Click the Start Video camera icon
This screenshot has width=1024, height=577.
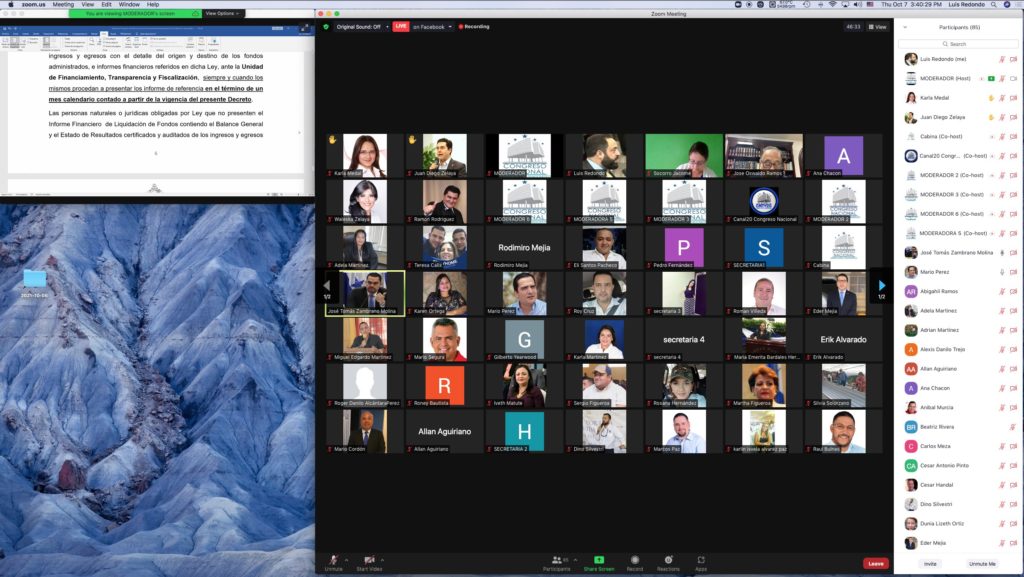click(369, 560)
